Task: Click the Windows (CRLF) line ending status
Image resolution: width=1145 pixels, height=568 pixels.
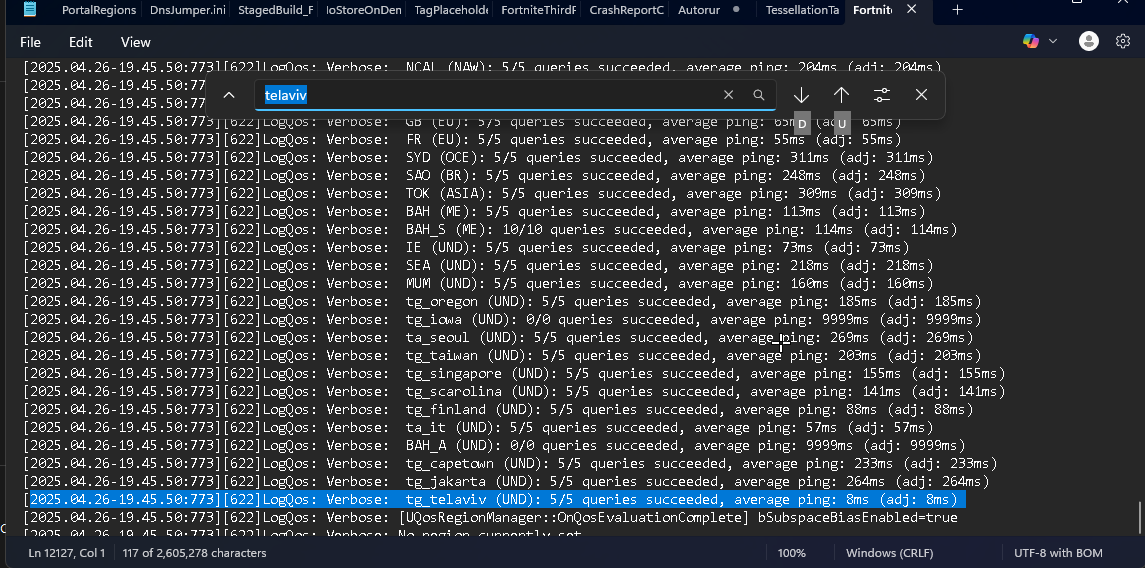Action: 889,553
